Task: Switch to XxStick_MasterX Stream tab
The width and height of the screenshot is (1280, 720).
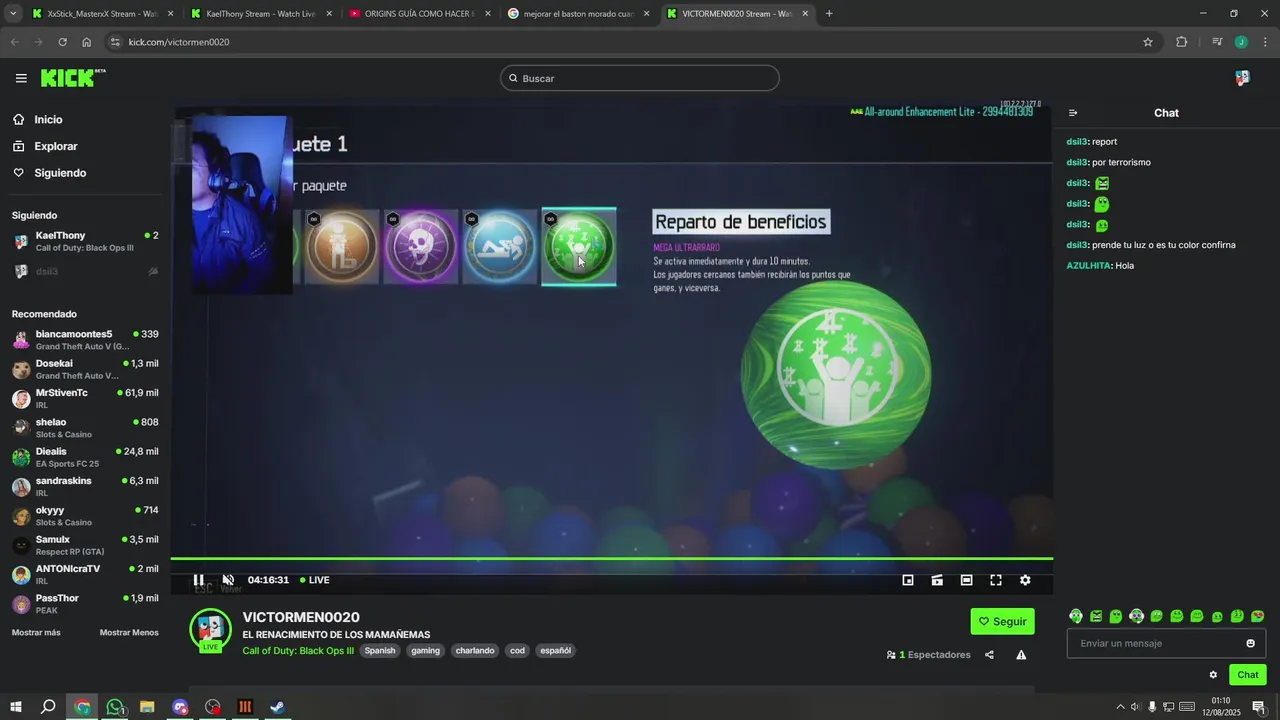Action: click(x=102, y=14)
